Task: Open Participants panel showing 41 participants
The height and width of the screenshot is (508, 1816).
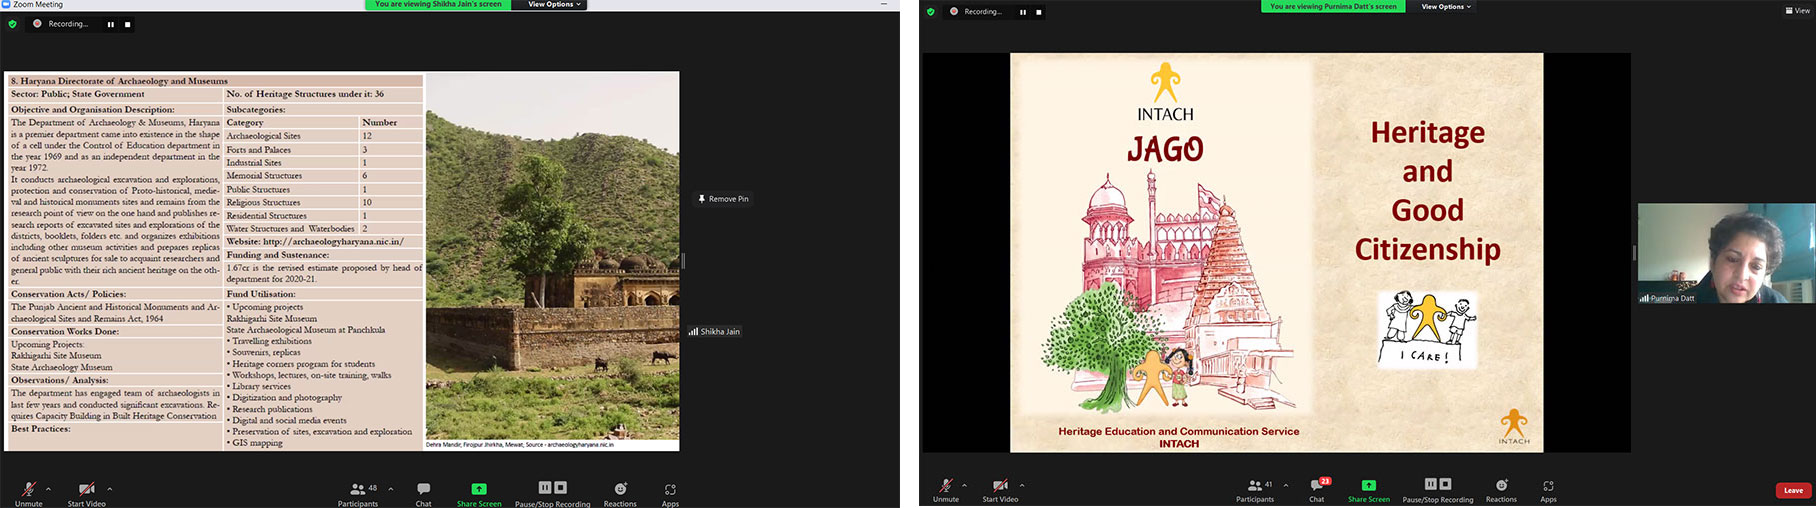Action: click(1255, 489)
